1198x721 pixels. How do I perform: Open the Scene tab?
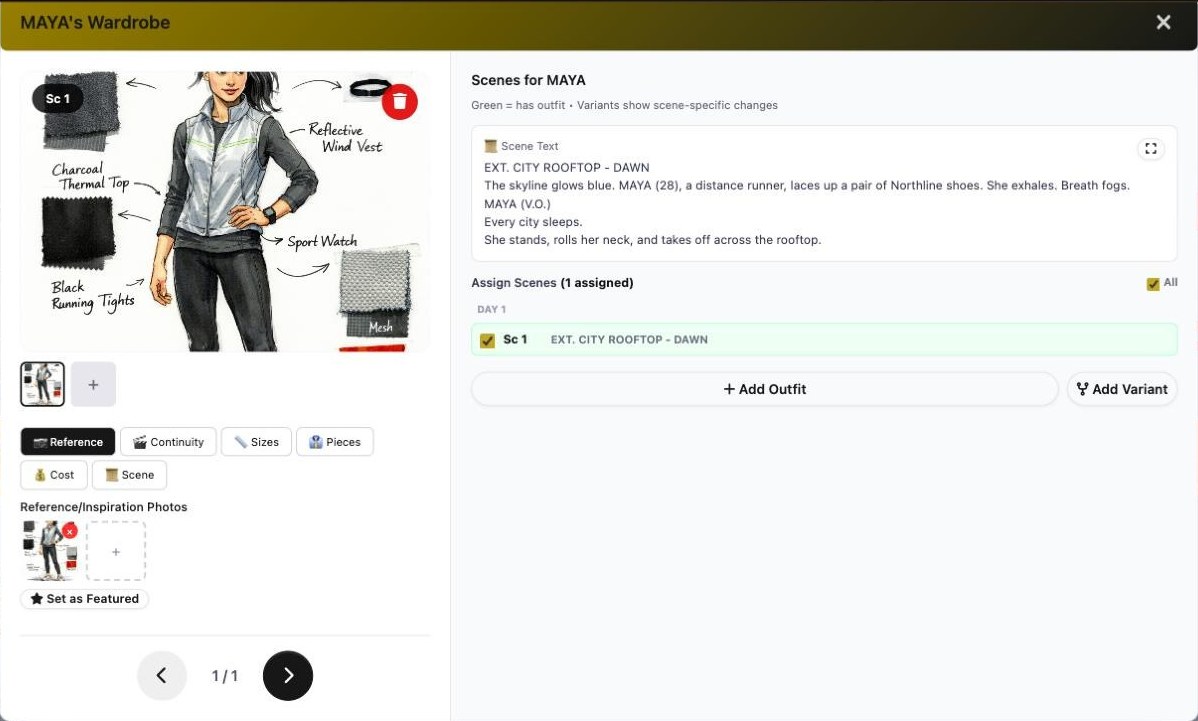point(129,474)
